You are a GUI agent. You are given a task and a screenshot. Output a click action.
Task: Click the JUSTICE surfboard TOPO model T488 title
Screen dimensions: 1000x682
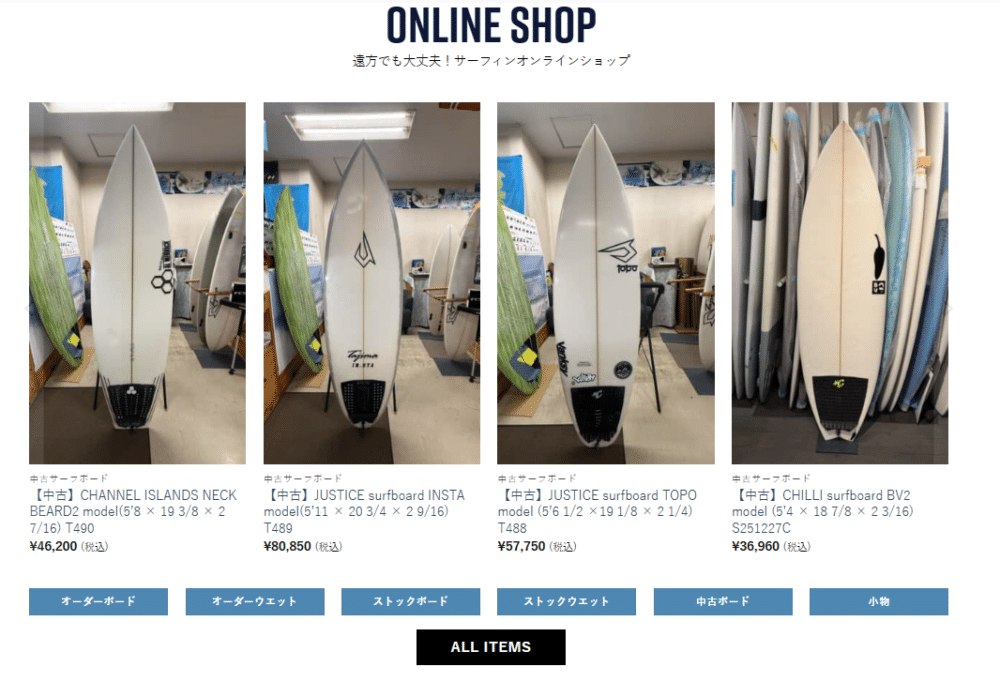598,512
